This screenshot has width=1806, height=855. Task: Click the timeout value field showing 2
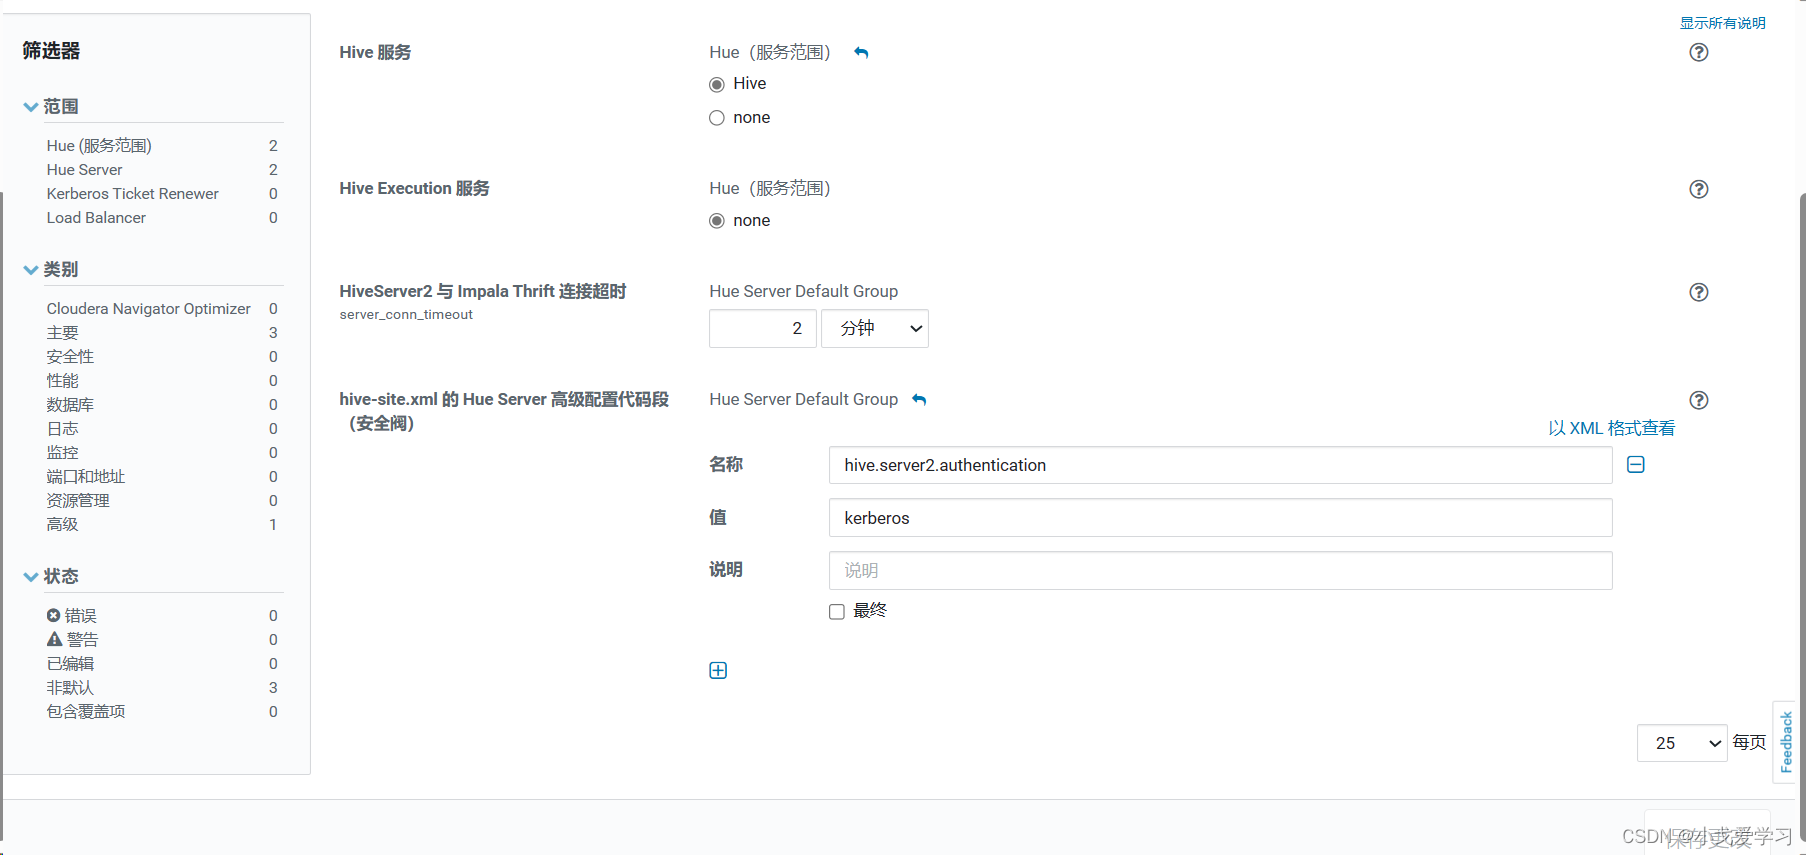click(763, 328)
